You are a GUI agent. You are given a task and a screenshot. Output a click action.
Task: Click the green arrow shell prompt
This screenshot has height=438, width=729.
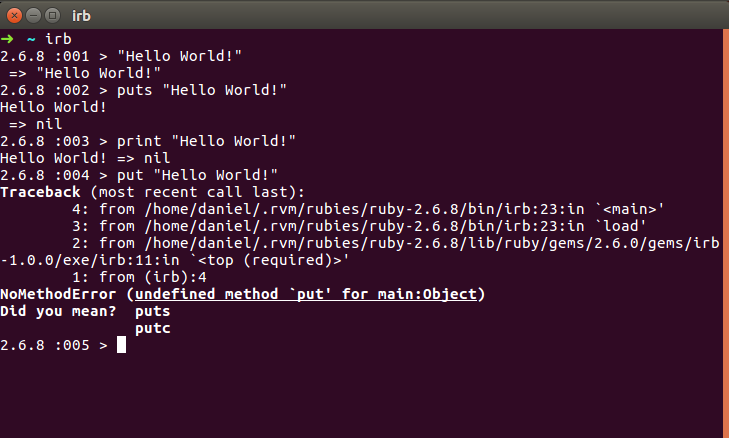[x=7, y=39]
